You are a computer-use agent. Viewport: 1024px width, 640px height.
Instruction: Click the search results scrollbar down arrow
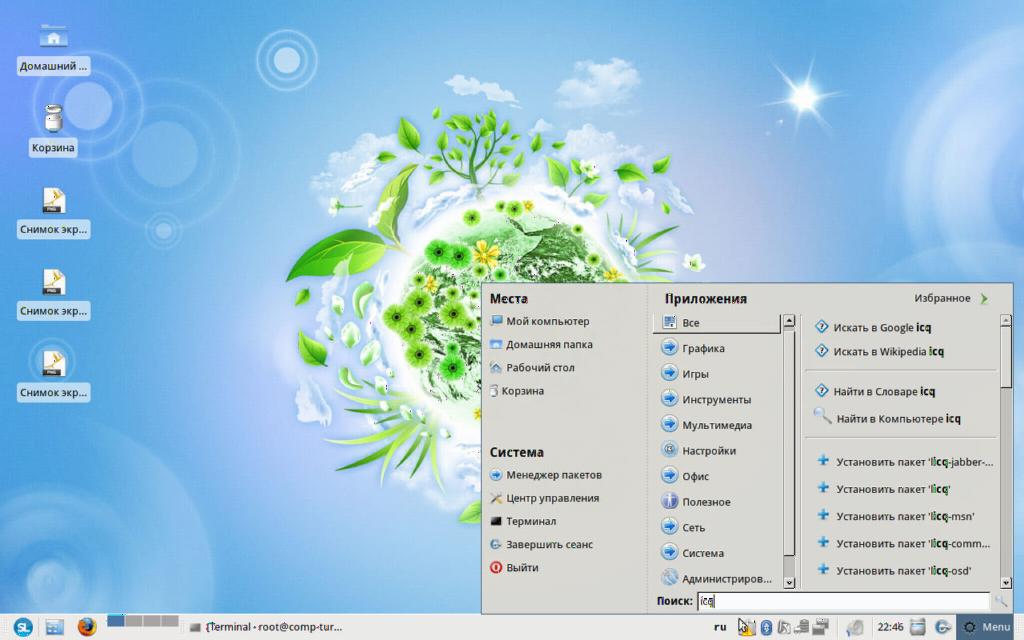pos(1006,583)
